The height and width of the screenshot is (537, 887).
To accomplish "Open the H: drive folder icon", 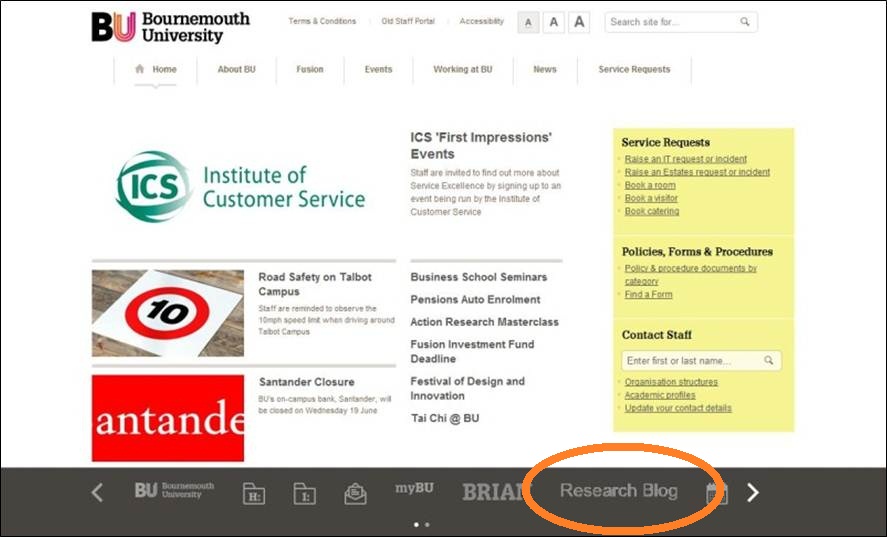I will click(x=253, y=493).
